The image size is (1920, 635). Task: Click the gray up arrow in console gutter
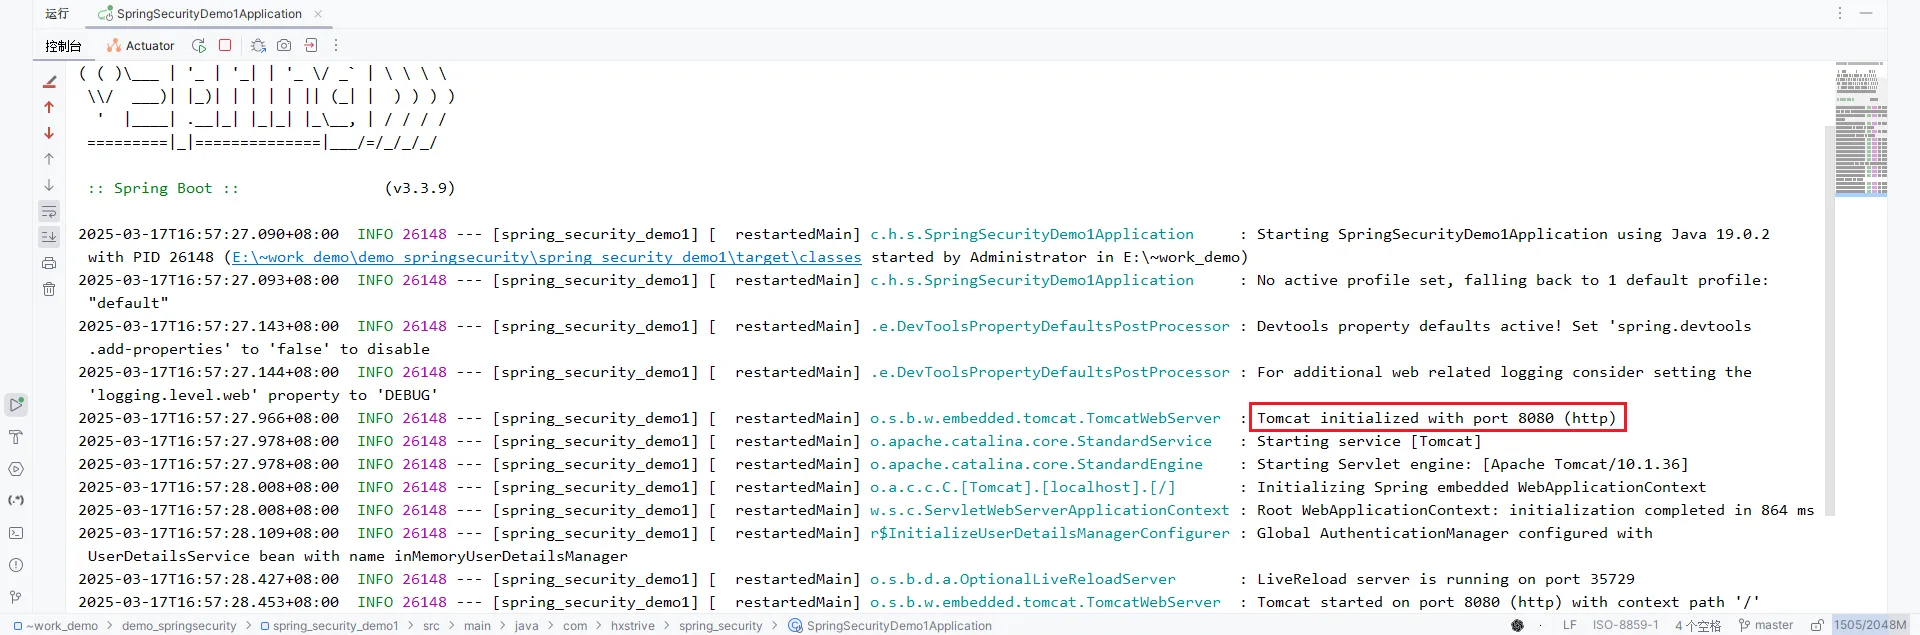[49, 159]
